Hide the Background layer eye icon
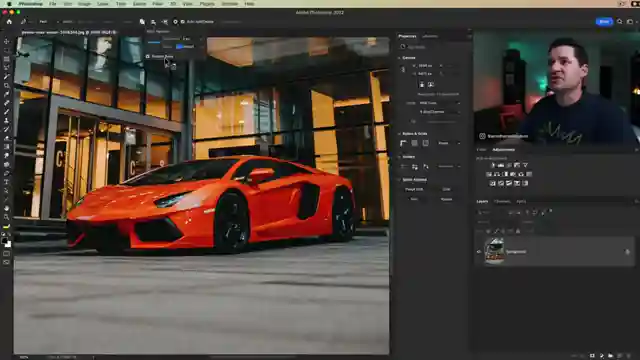 tap(479, 252)
